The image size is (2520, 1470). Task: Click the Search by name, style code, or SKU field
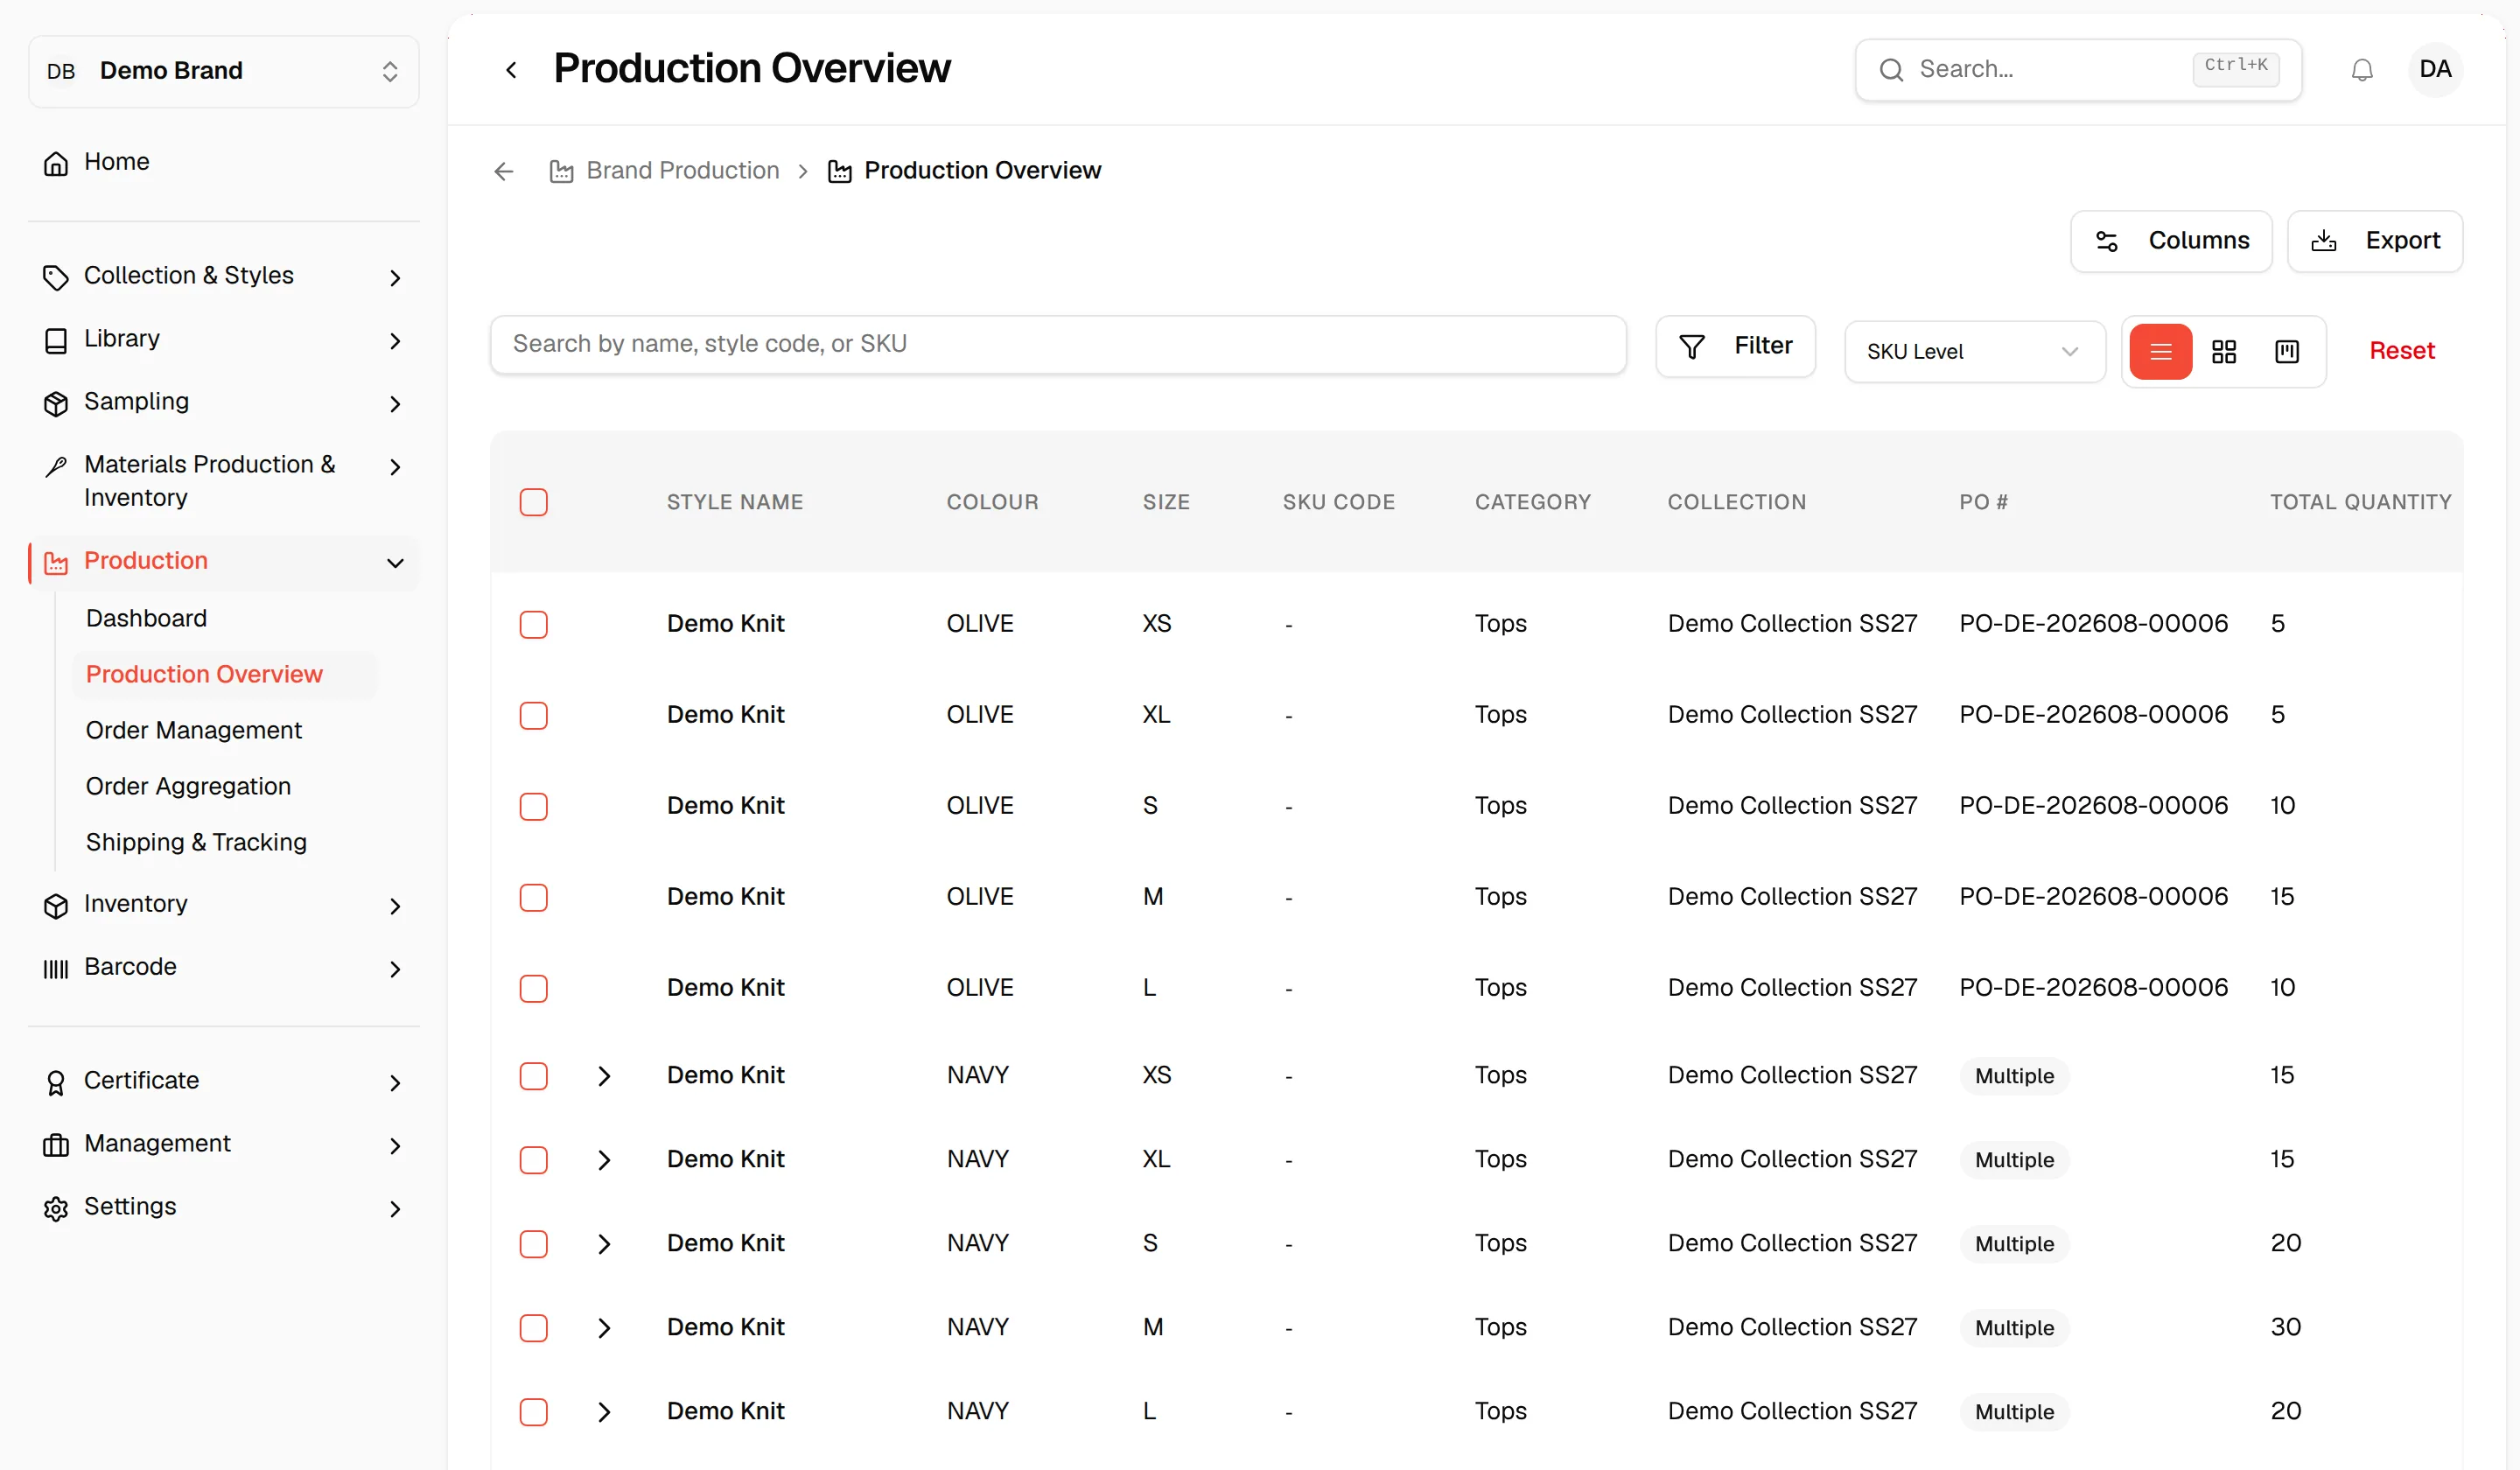[x=1057, y=344]
